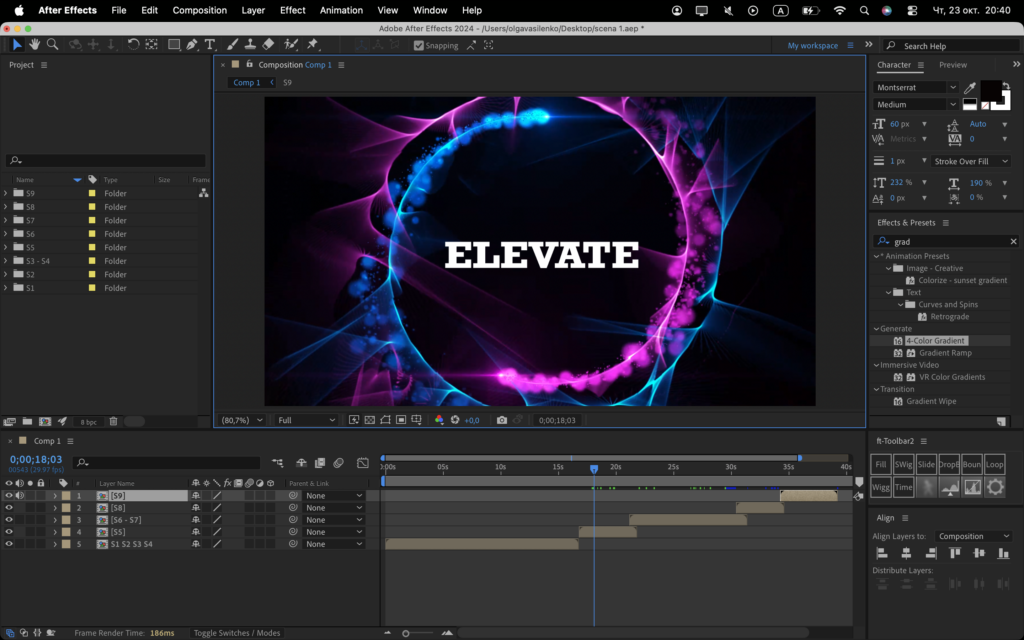Select the Eraser tool

(268, 44)
